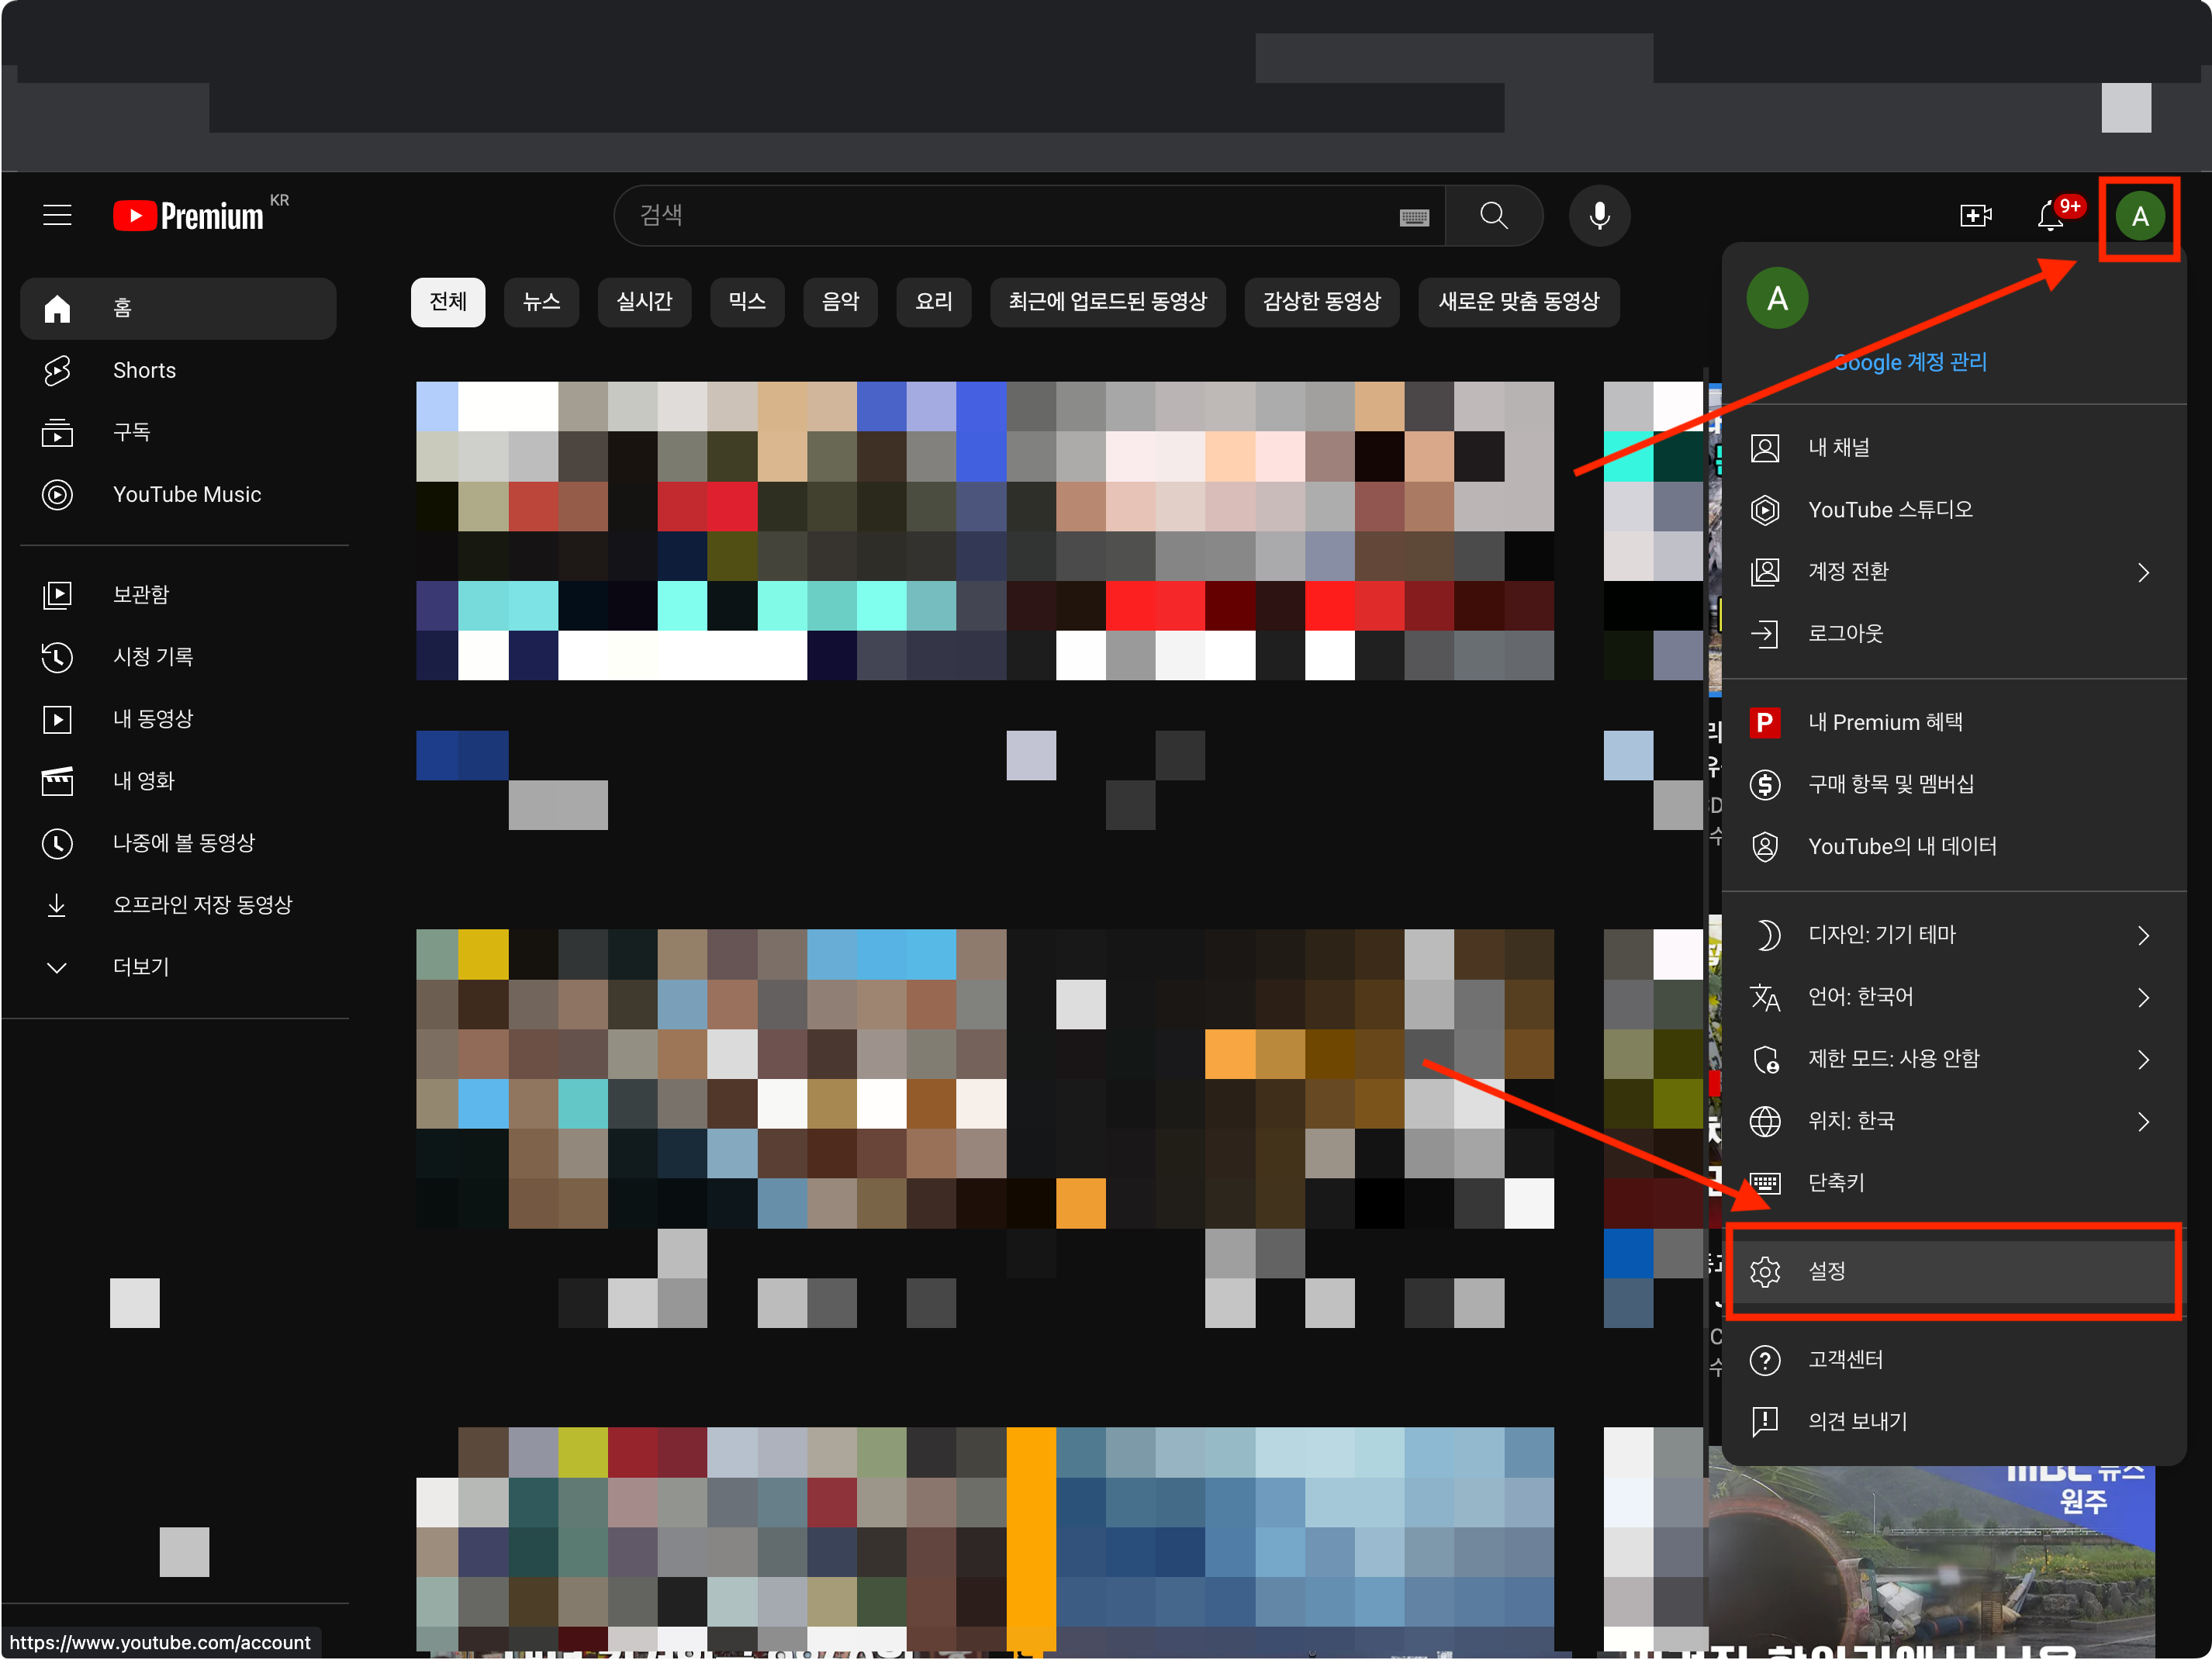Open YouTube Music in sidebar
The image size is (2212, 1660).
pos(186,494)
